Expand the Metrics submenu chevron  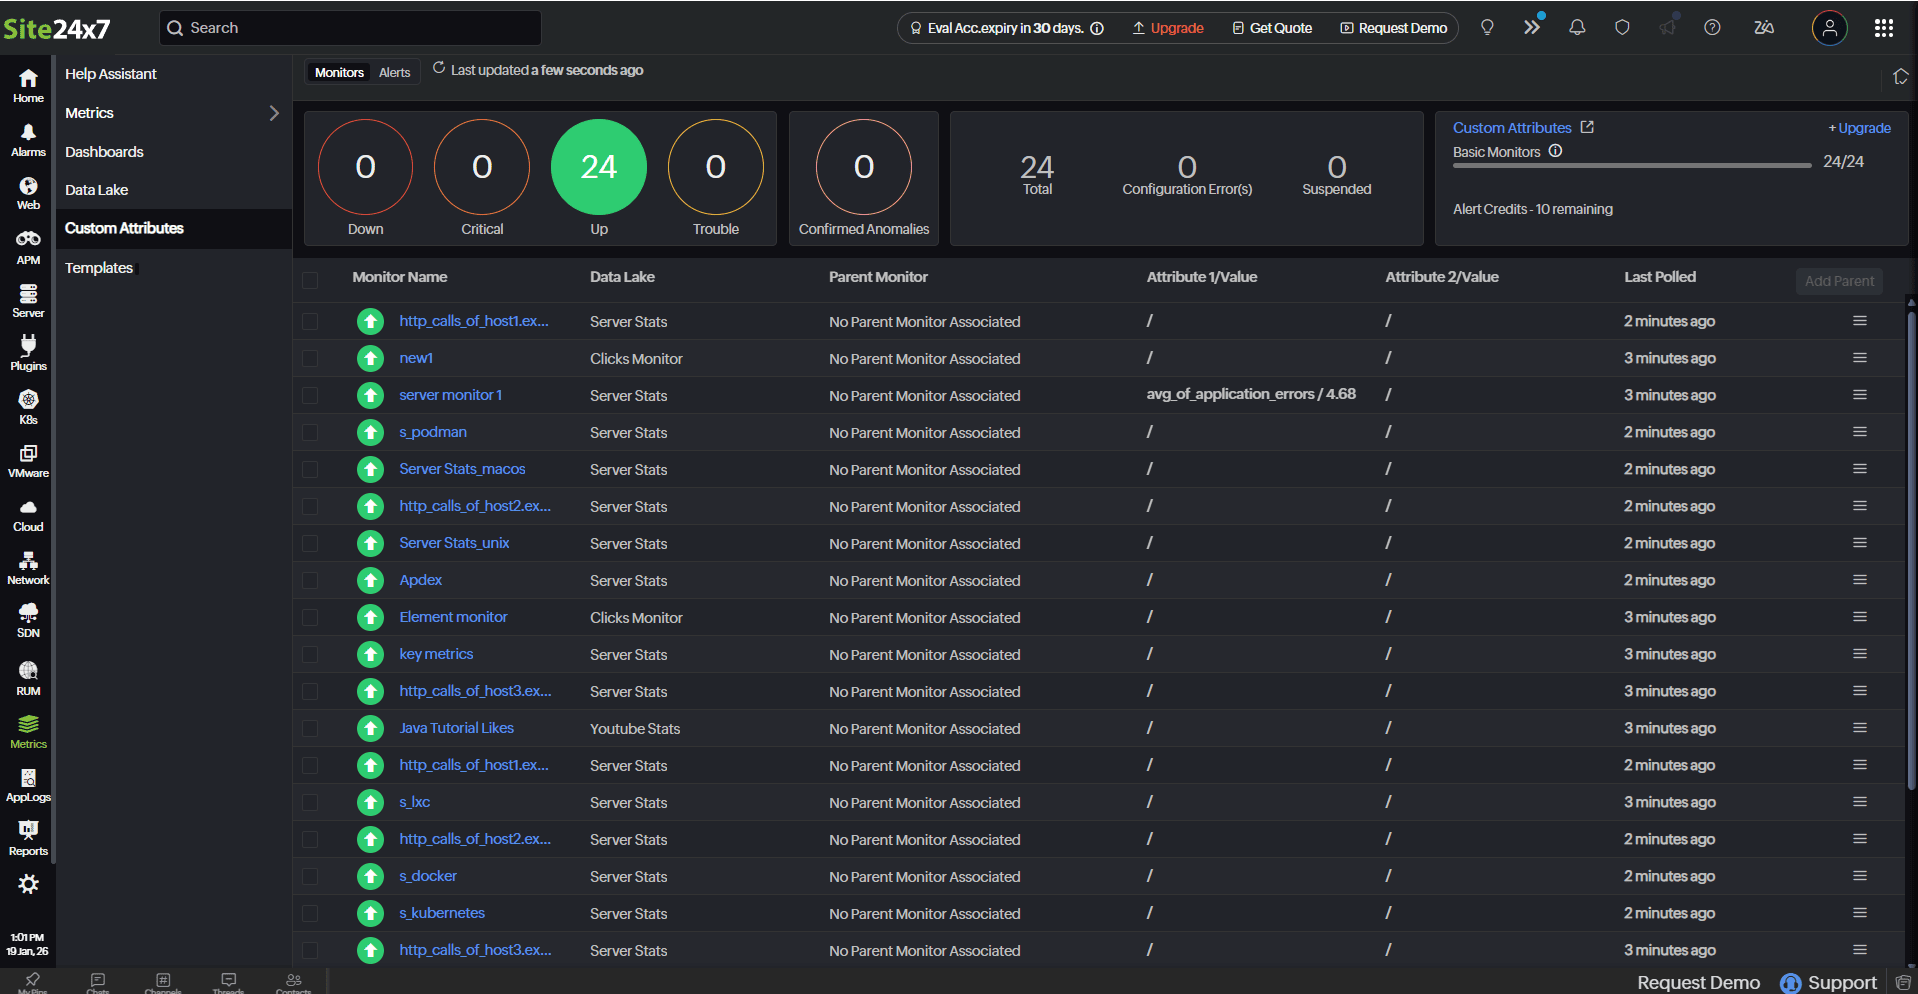click(x=273, y=113)
